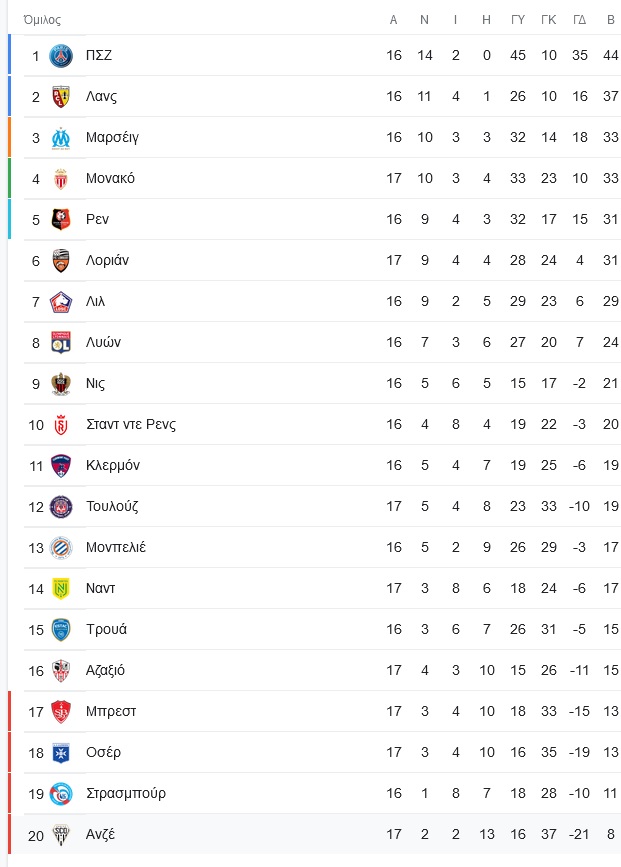
Task: Open the Μονπελιέ team page
Action: [116, 547]
